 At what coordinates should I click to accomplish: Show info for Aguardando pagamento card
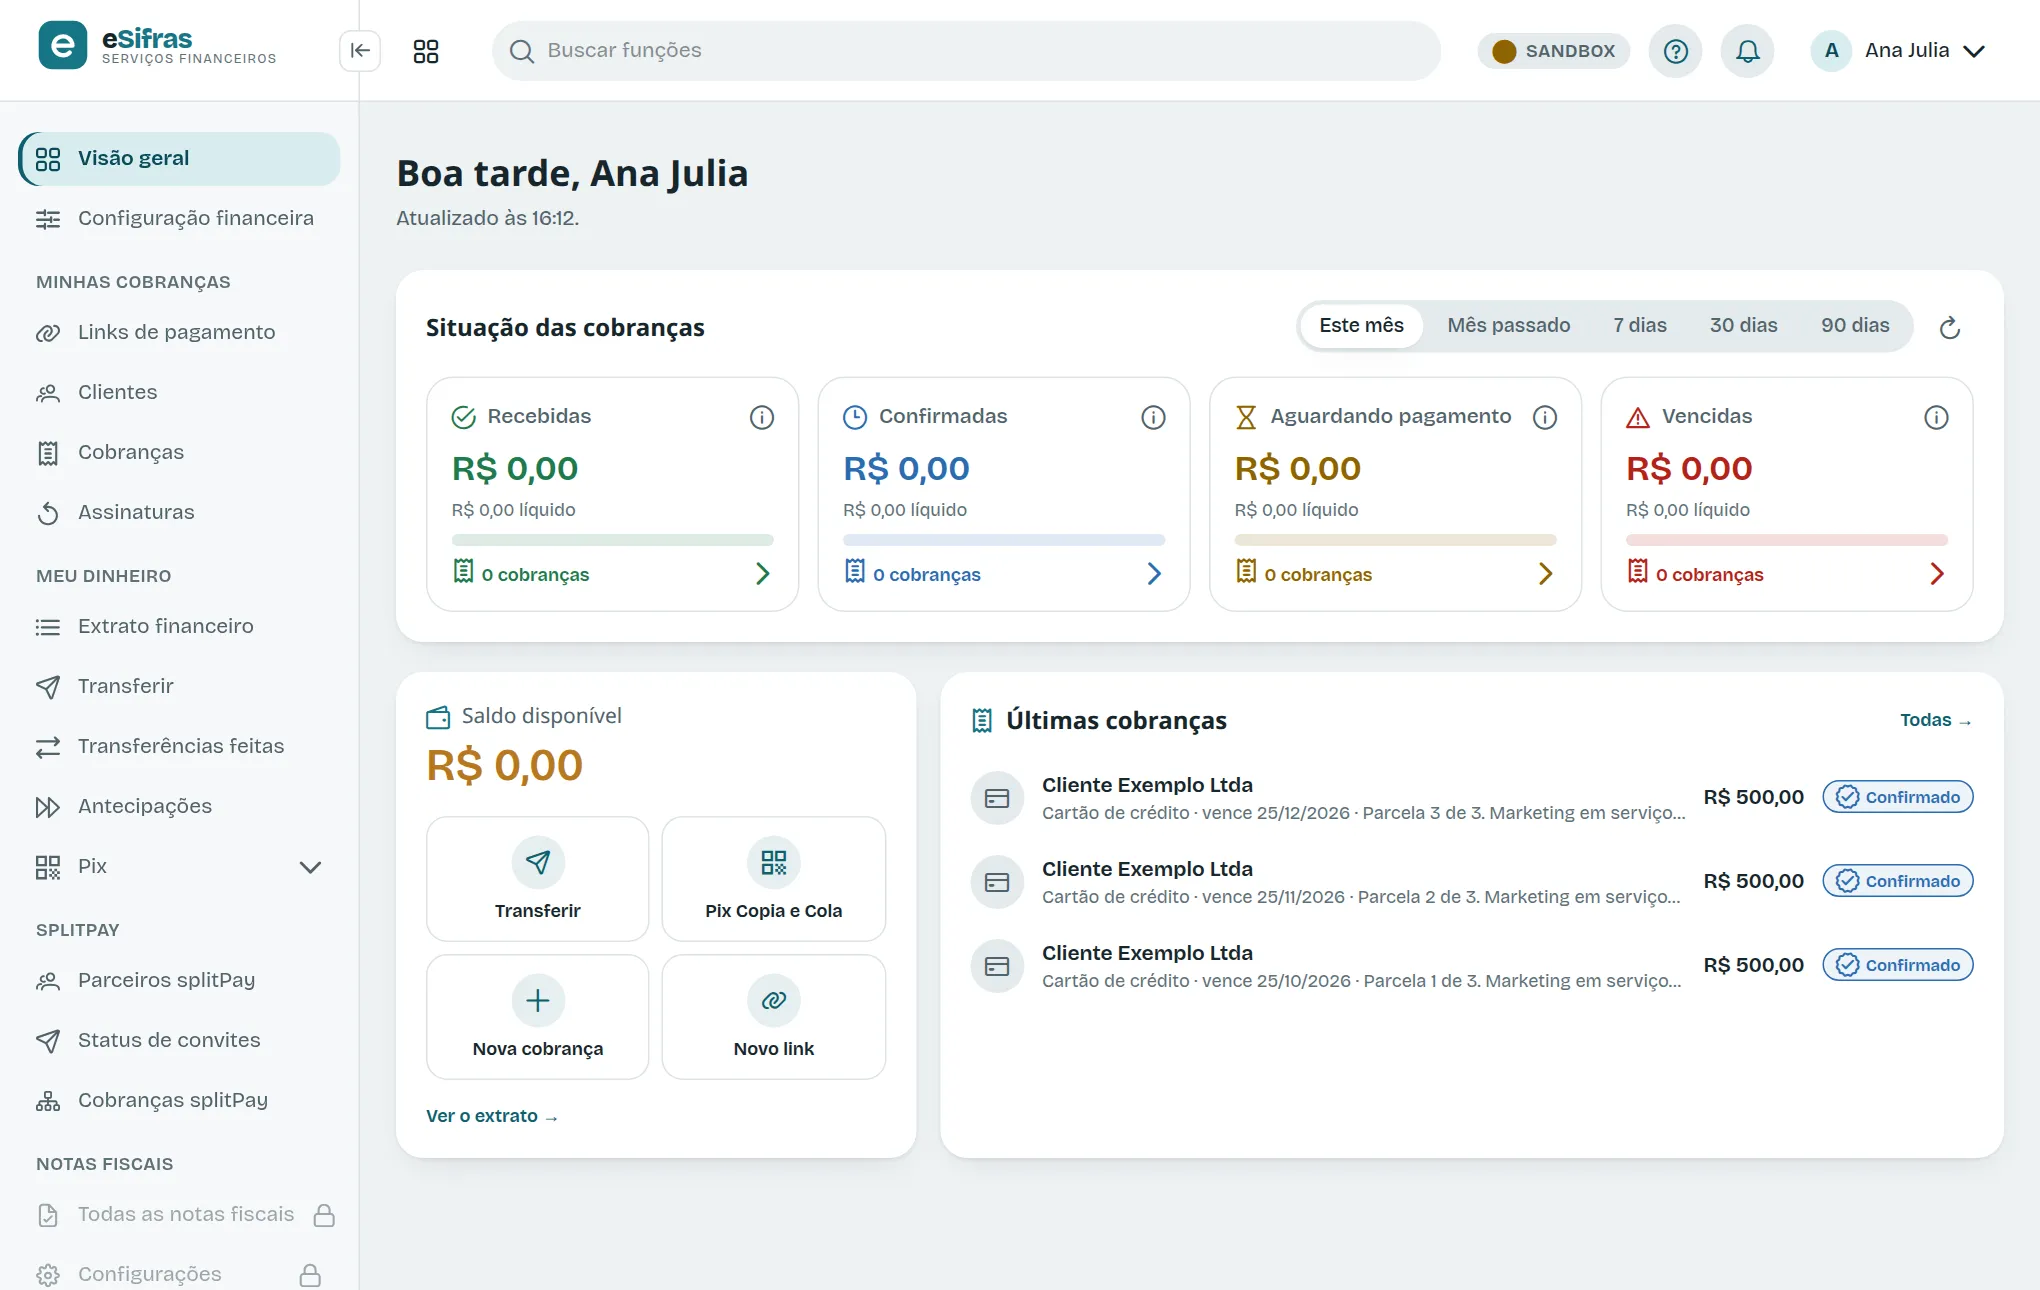click(x=1545, y=417)
